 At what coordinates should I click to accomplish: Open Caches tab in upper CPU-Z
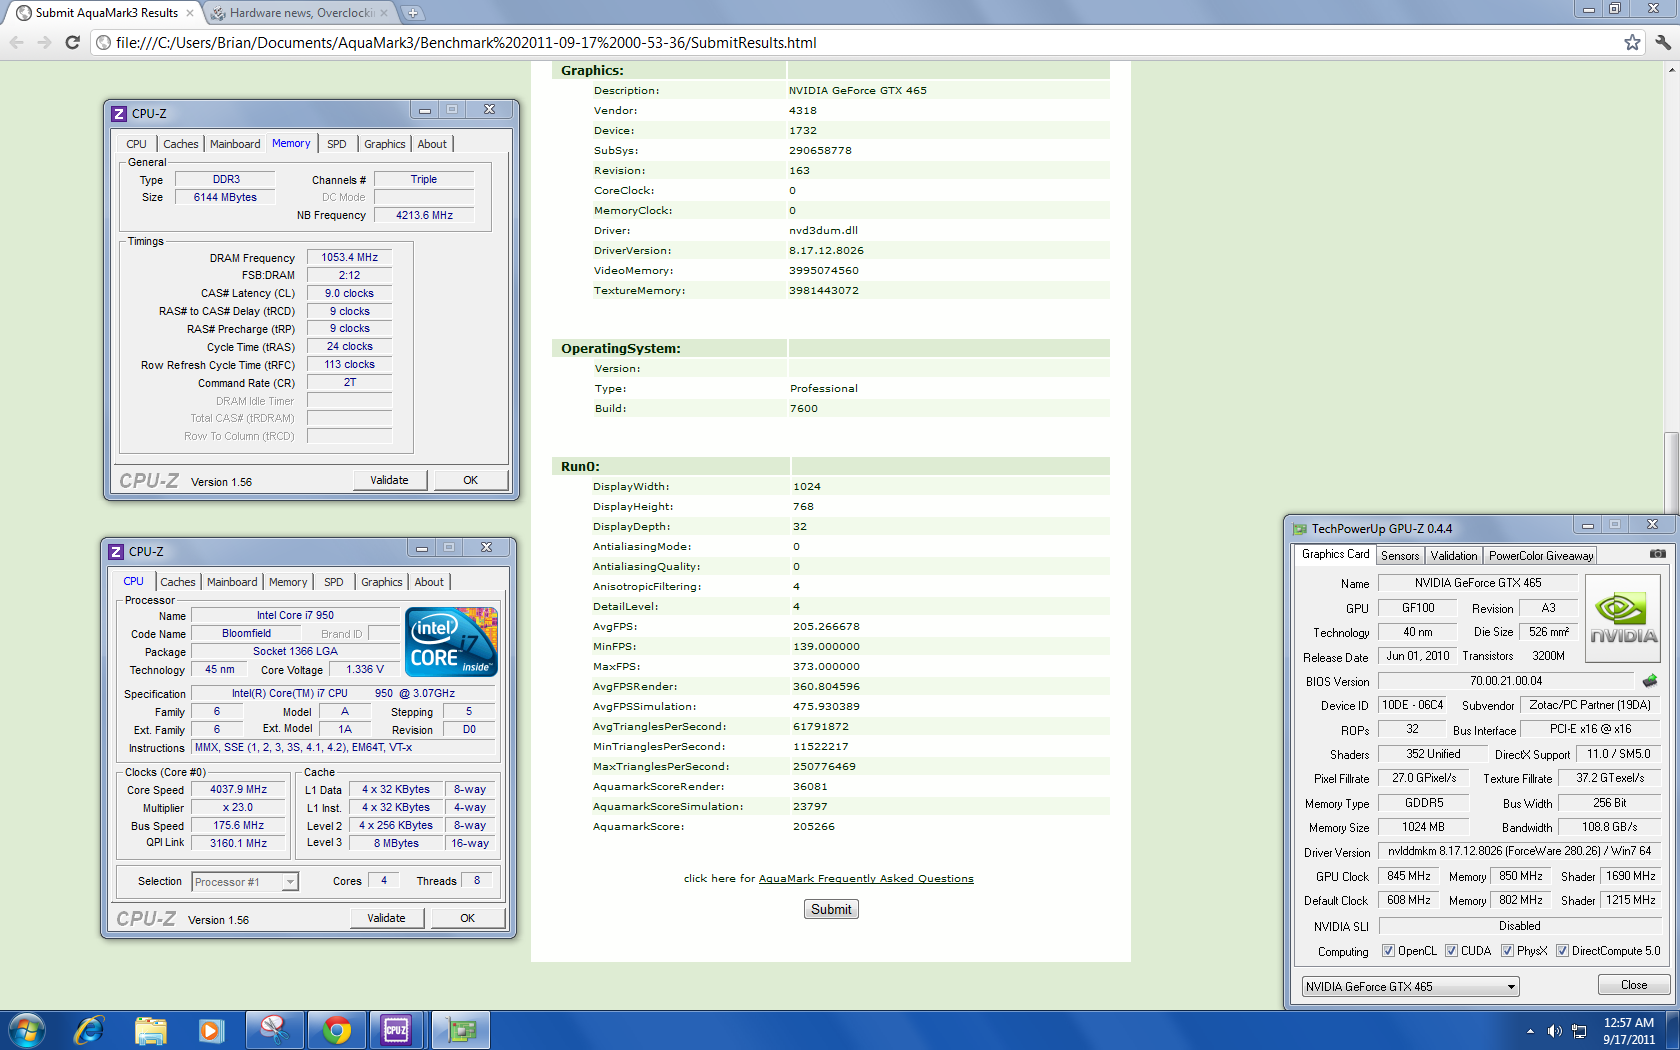(181, 144)
